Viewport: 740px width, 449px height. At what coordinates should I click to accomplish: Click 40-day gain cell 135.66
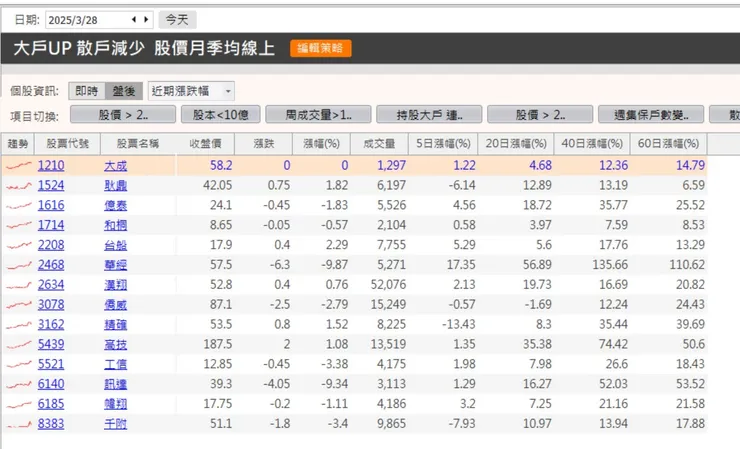(610, 265)
